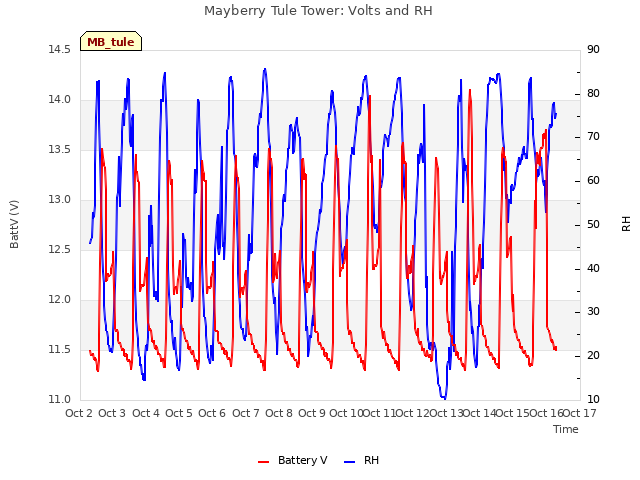Screen dimensions: 640x480
Task: Click the 14.0 left axis tick label
Action: click(x=60, y=100)
